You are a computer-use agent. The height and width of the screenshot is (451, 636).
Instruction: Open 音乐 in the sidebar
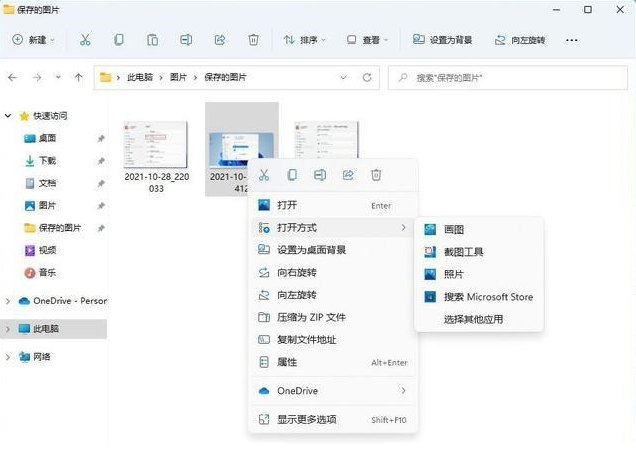tap(47, 273)
